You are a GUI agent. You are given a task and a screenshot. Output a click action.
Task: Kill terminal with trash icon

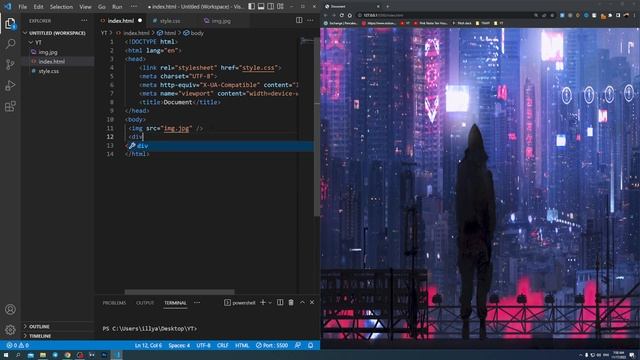291,302
